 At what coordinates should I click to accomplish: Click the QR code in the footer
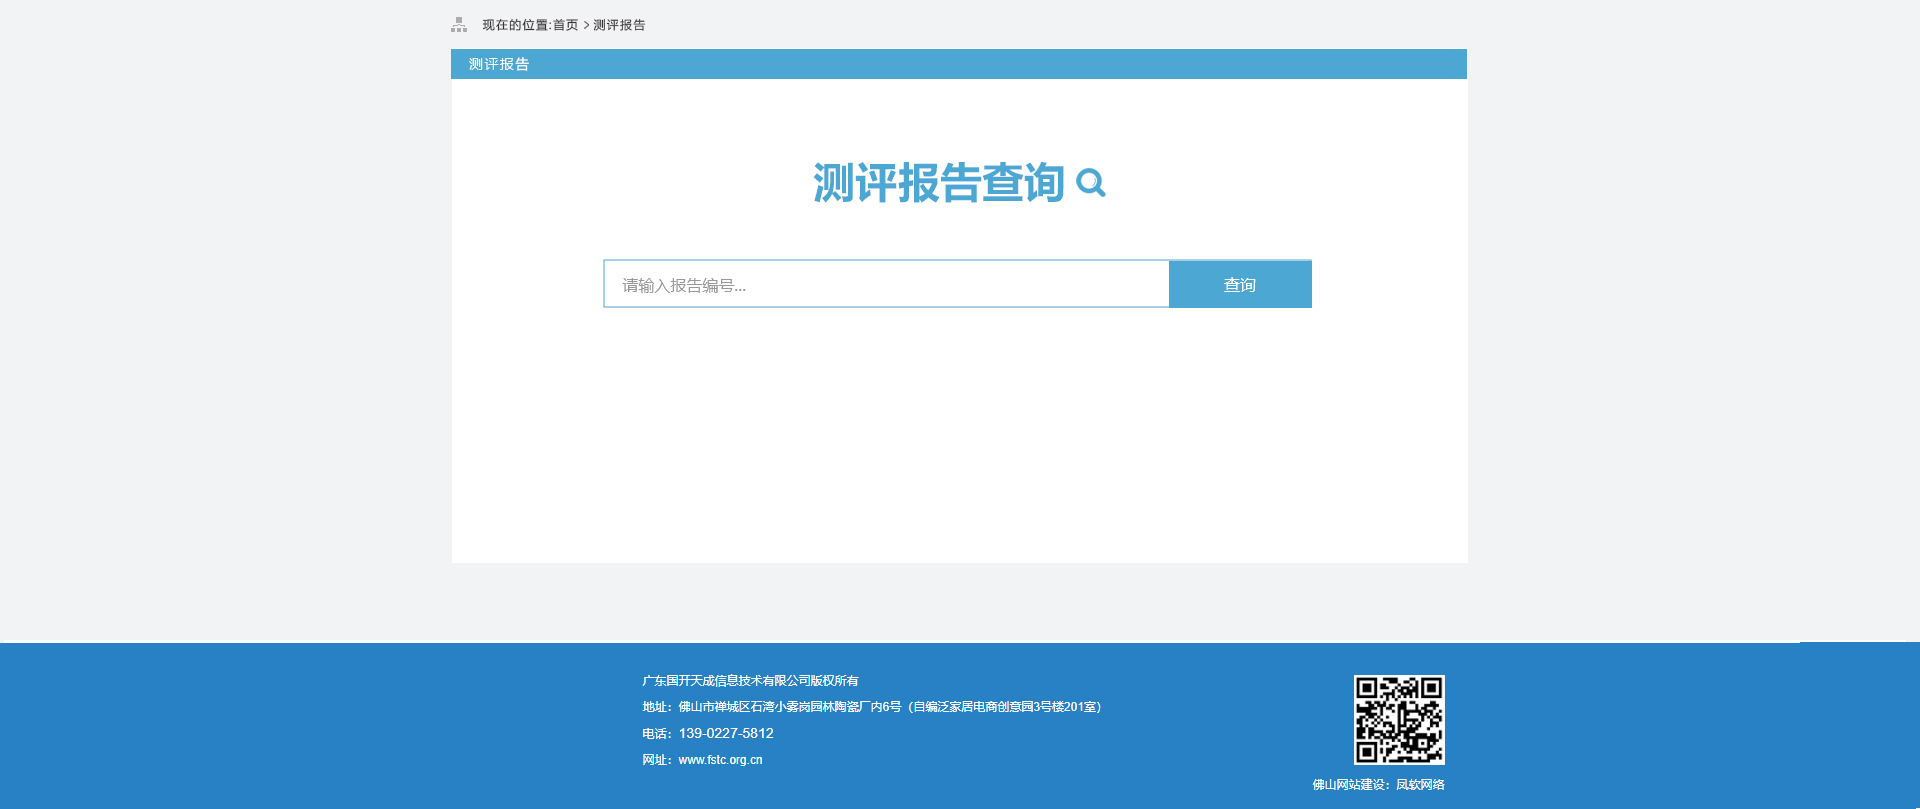1398,720
